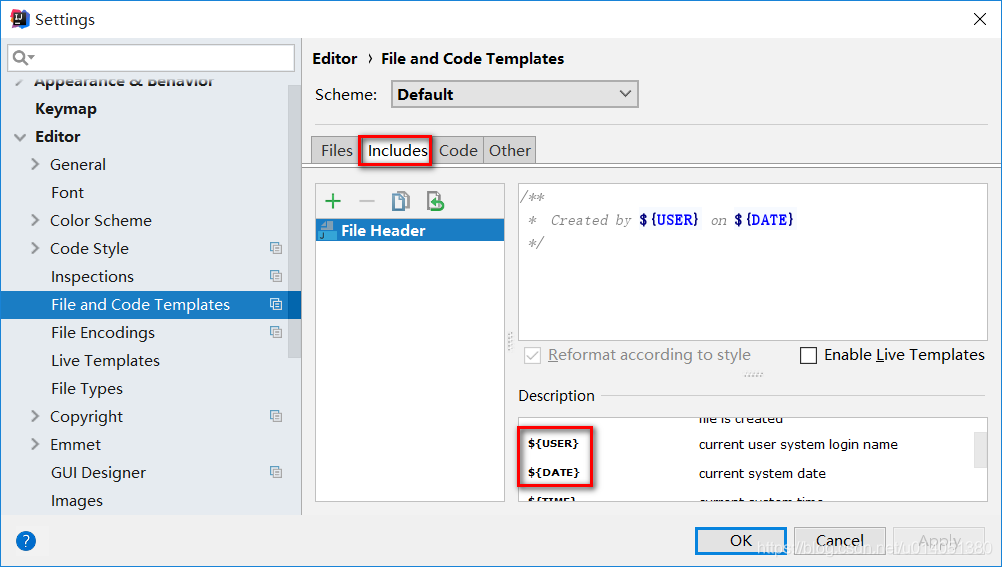This screenshot has height=567, width=1002.
Task: Click the project-level icon beside GUI Designer
Action: coord(276,472)
